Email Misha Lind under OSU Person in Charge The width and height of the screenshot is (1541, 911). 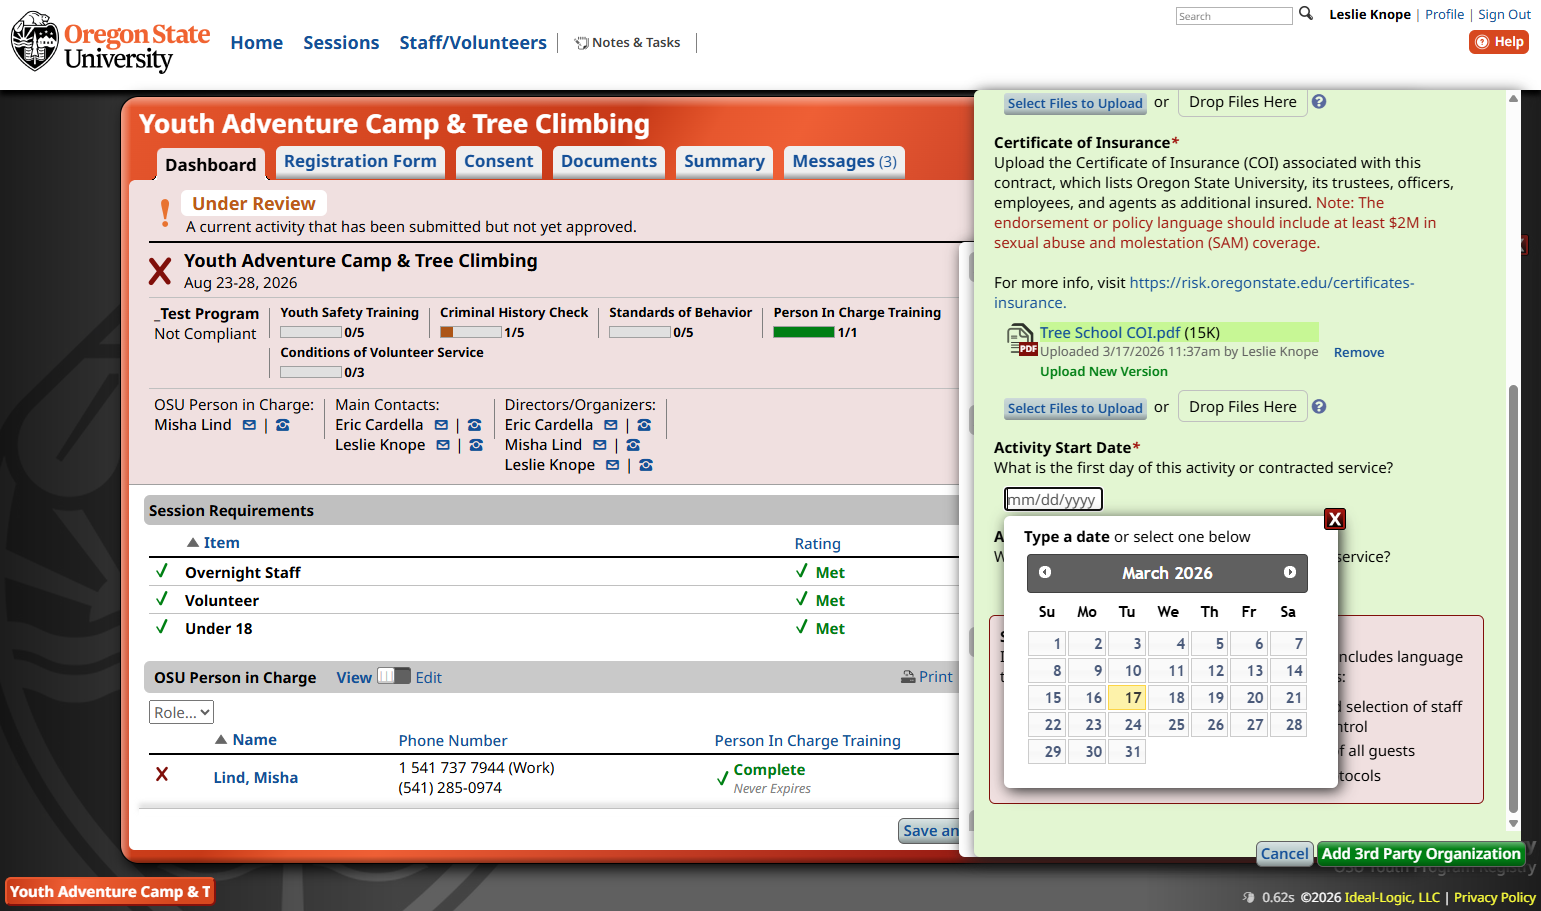click(x=249, y=425)
